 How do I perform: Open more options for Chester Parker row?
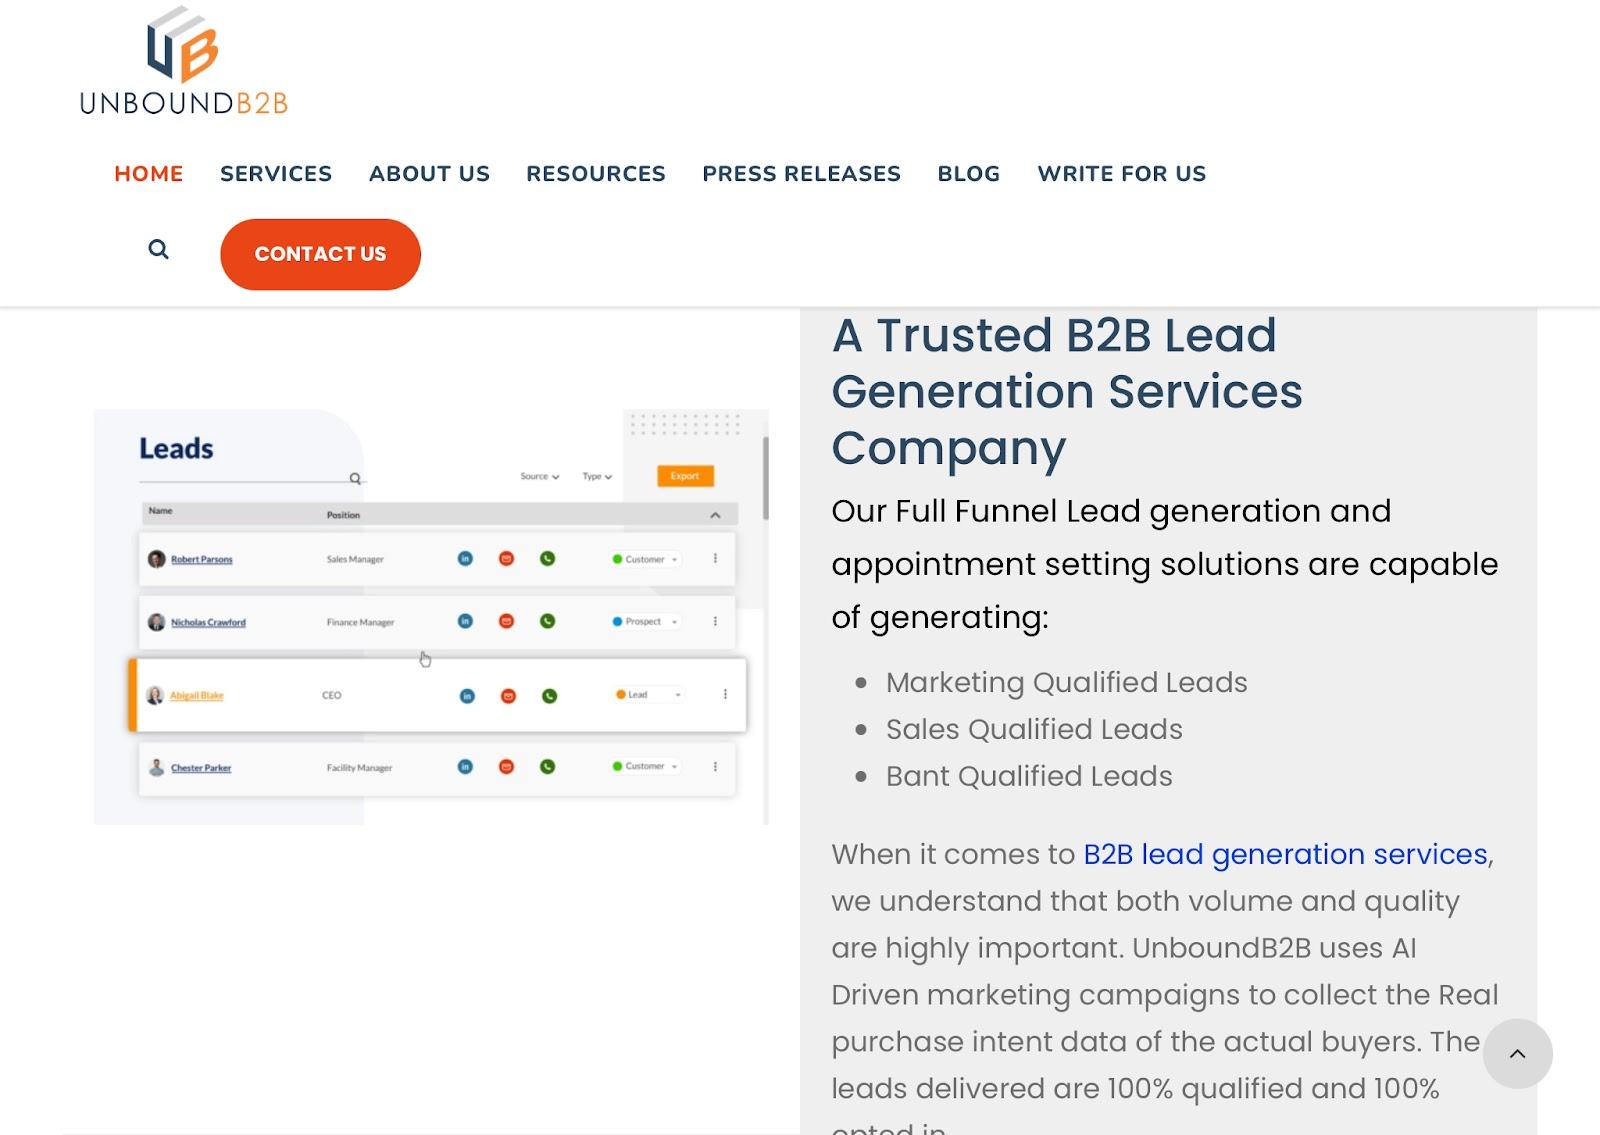715,766
